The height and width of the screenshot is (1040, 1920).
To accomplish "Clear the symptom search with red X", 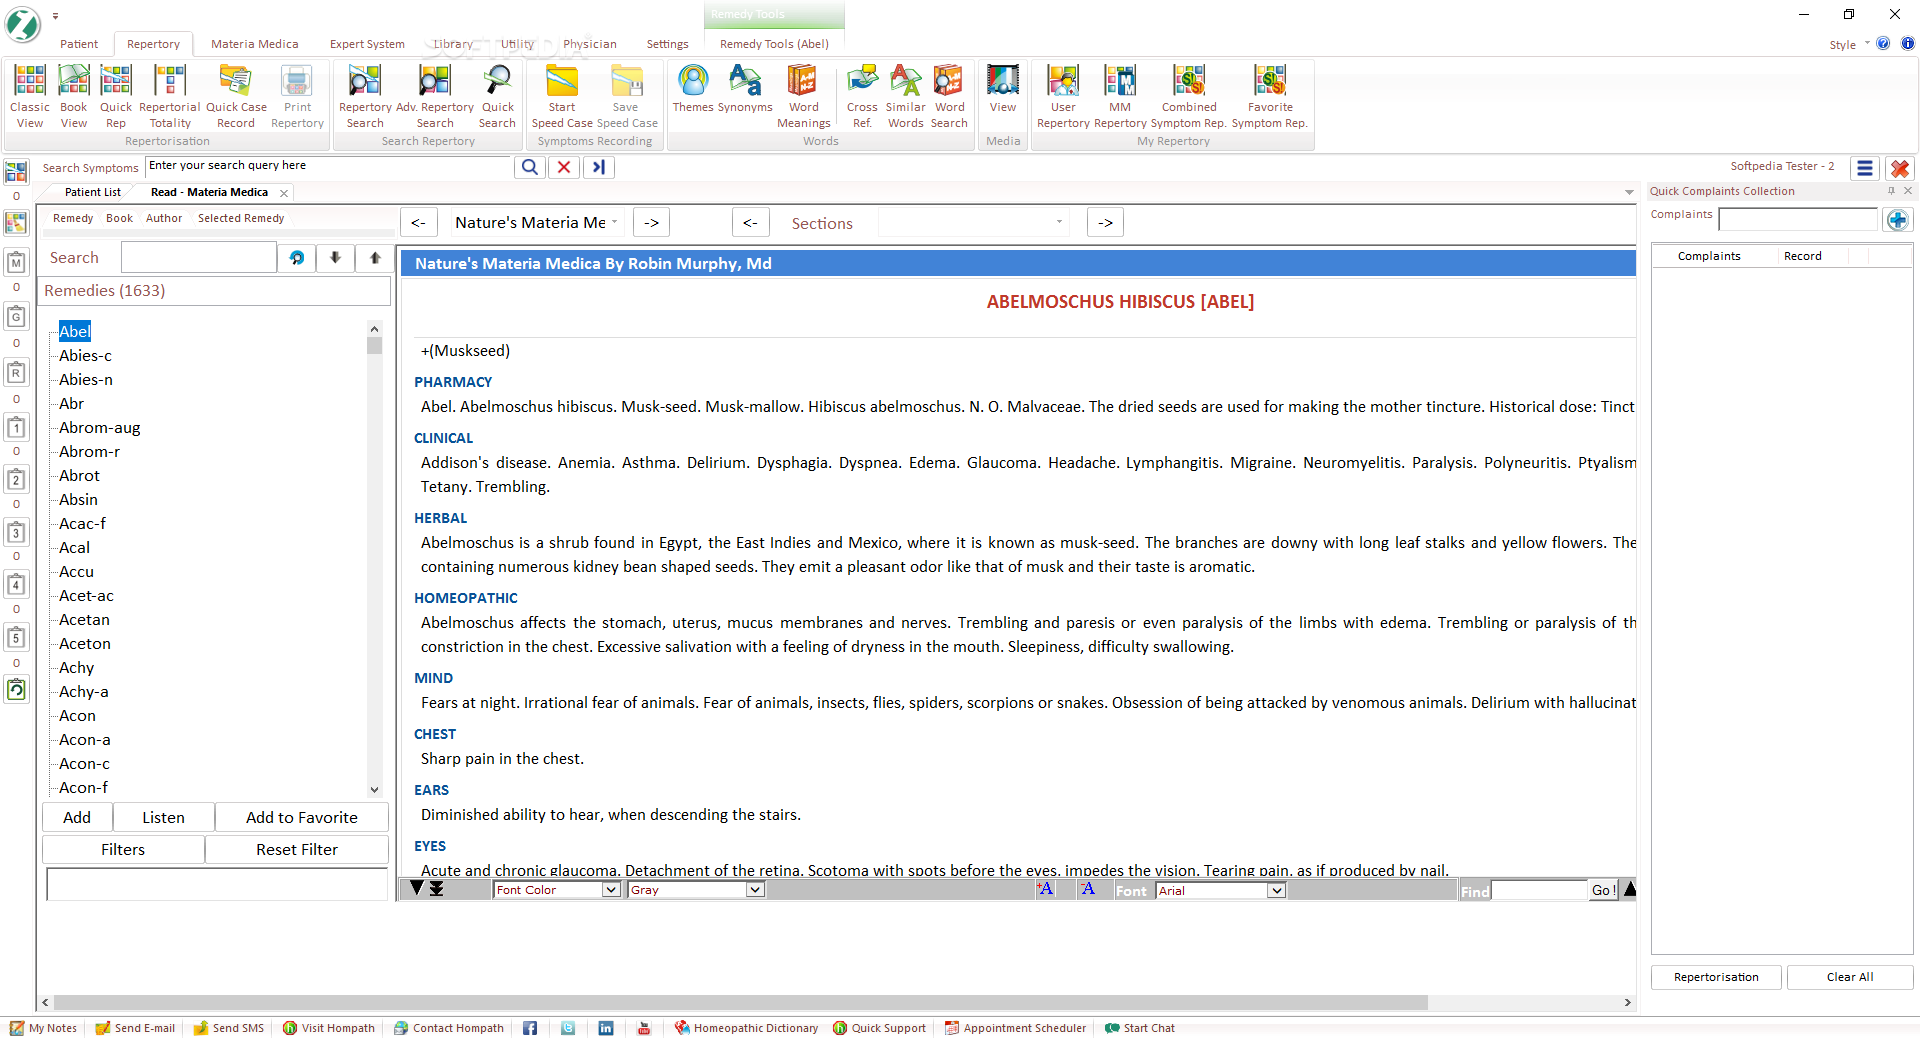I will coord(564,167).
